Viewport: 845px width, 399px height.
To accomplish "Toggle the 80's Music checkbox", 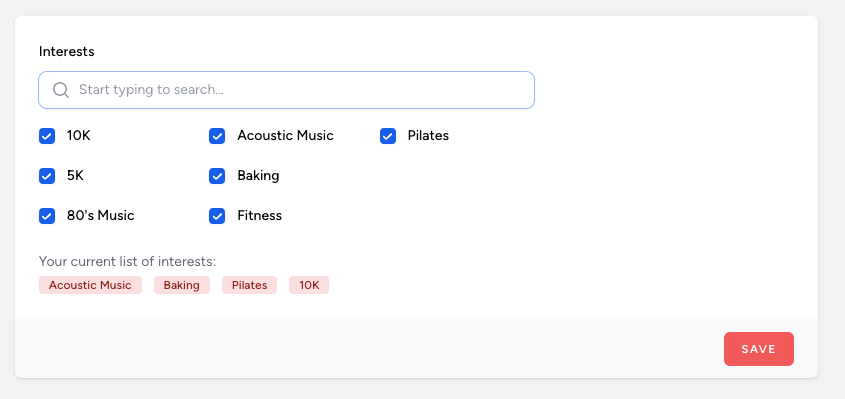I will (x=47, y=216).
